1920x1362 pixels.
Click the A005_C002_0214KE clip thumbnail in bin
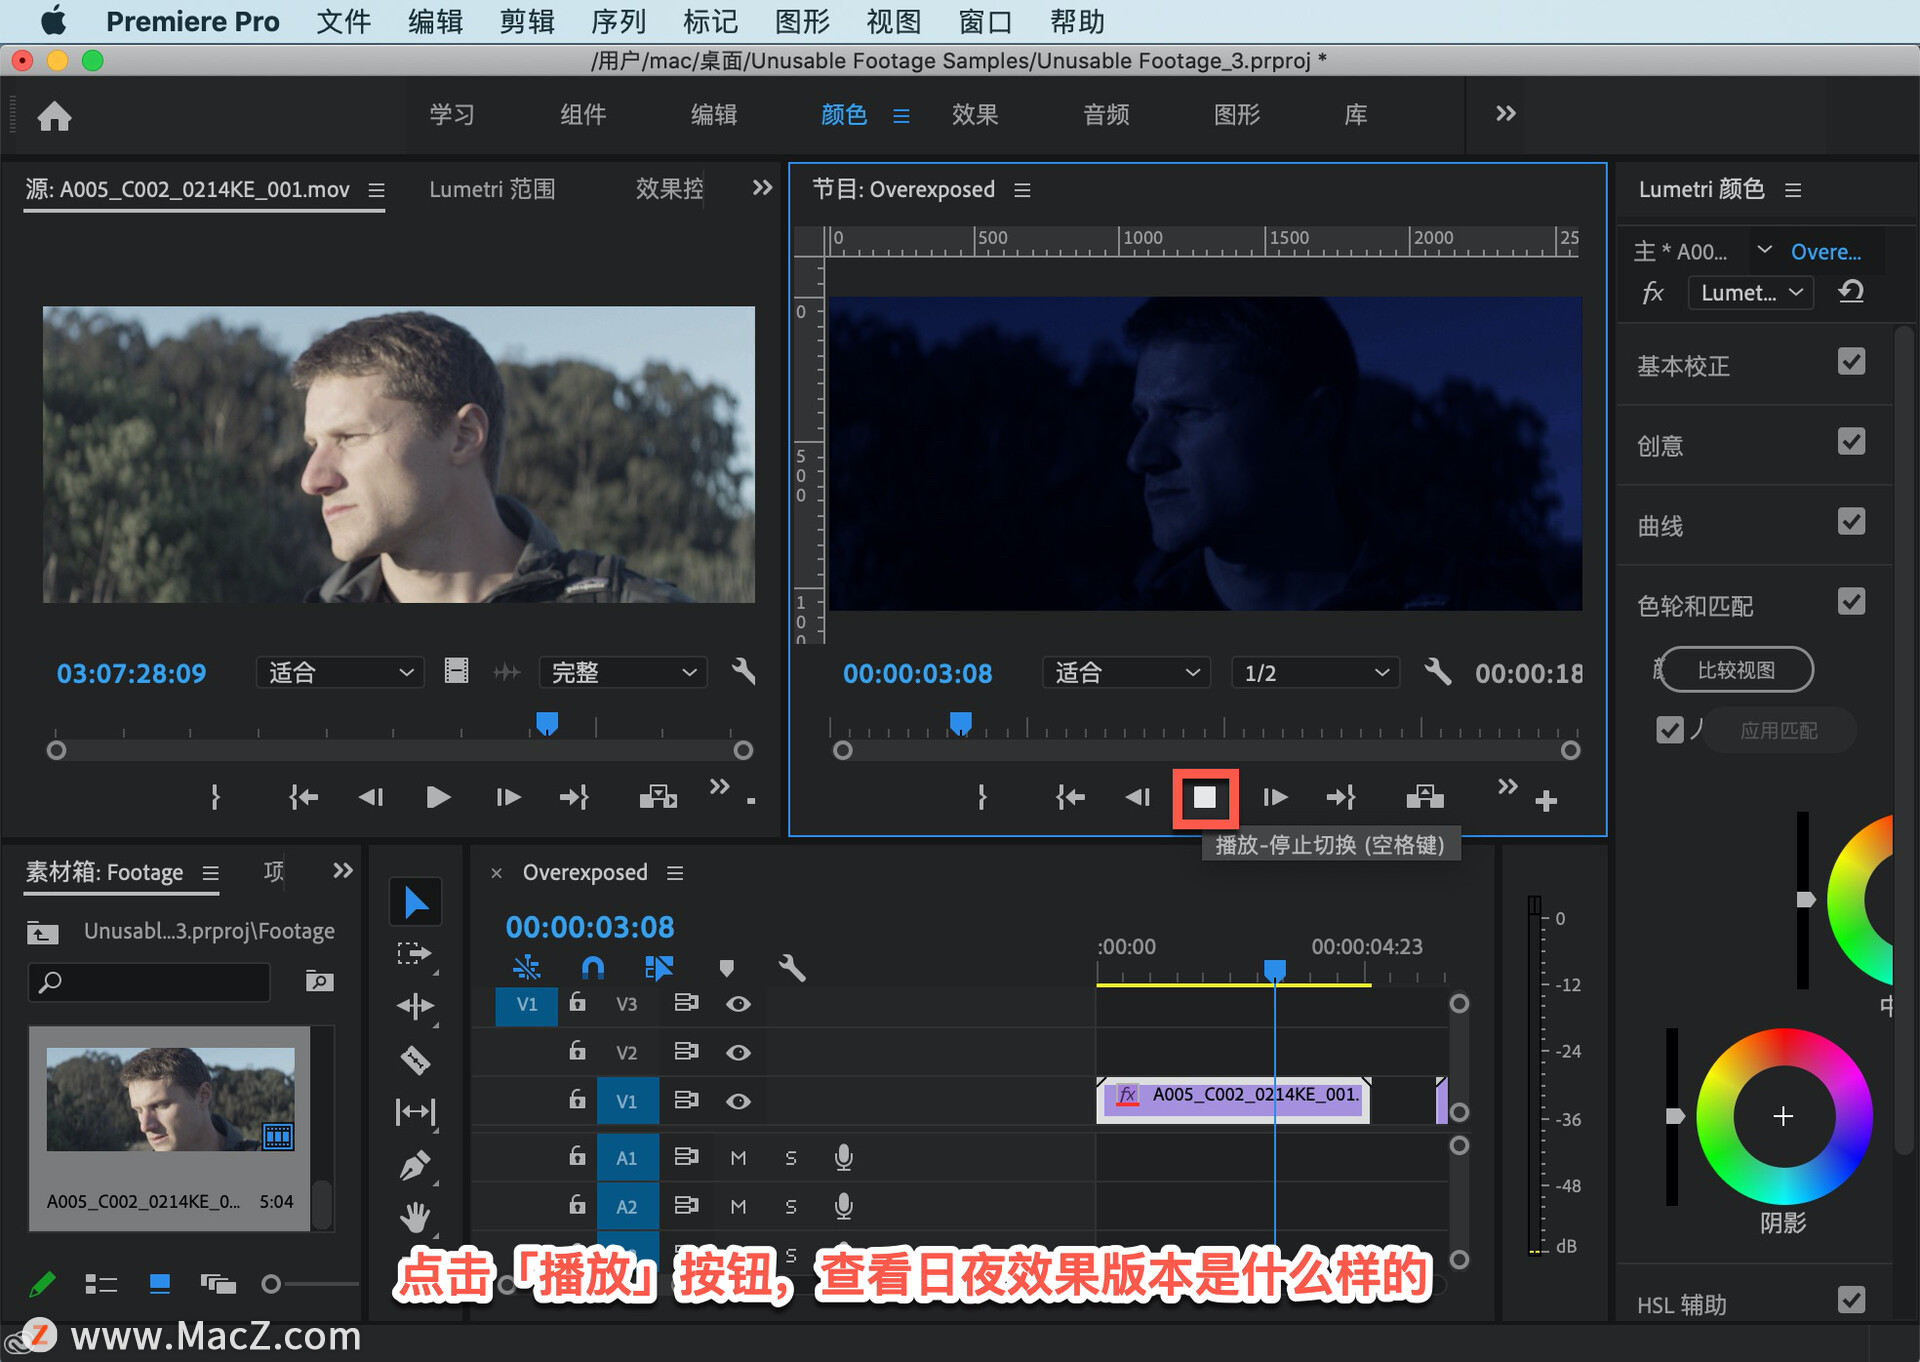(170, 1099)
